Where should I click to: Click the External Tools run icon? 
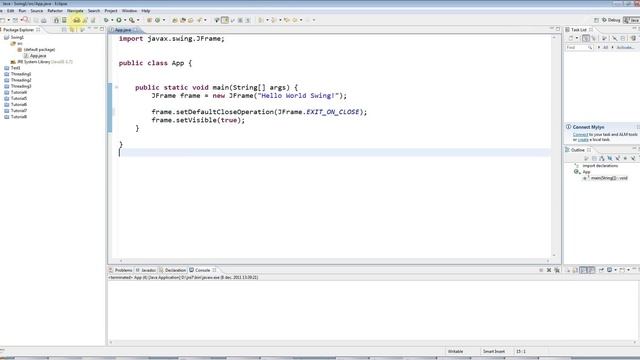pyautogui.click(x=131, y=20)
